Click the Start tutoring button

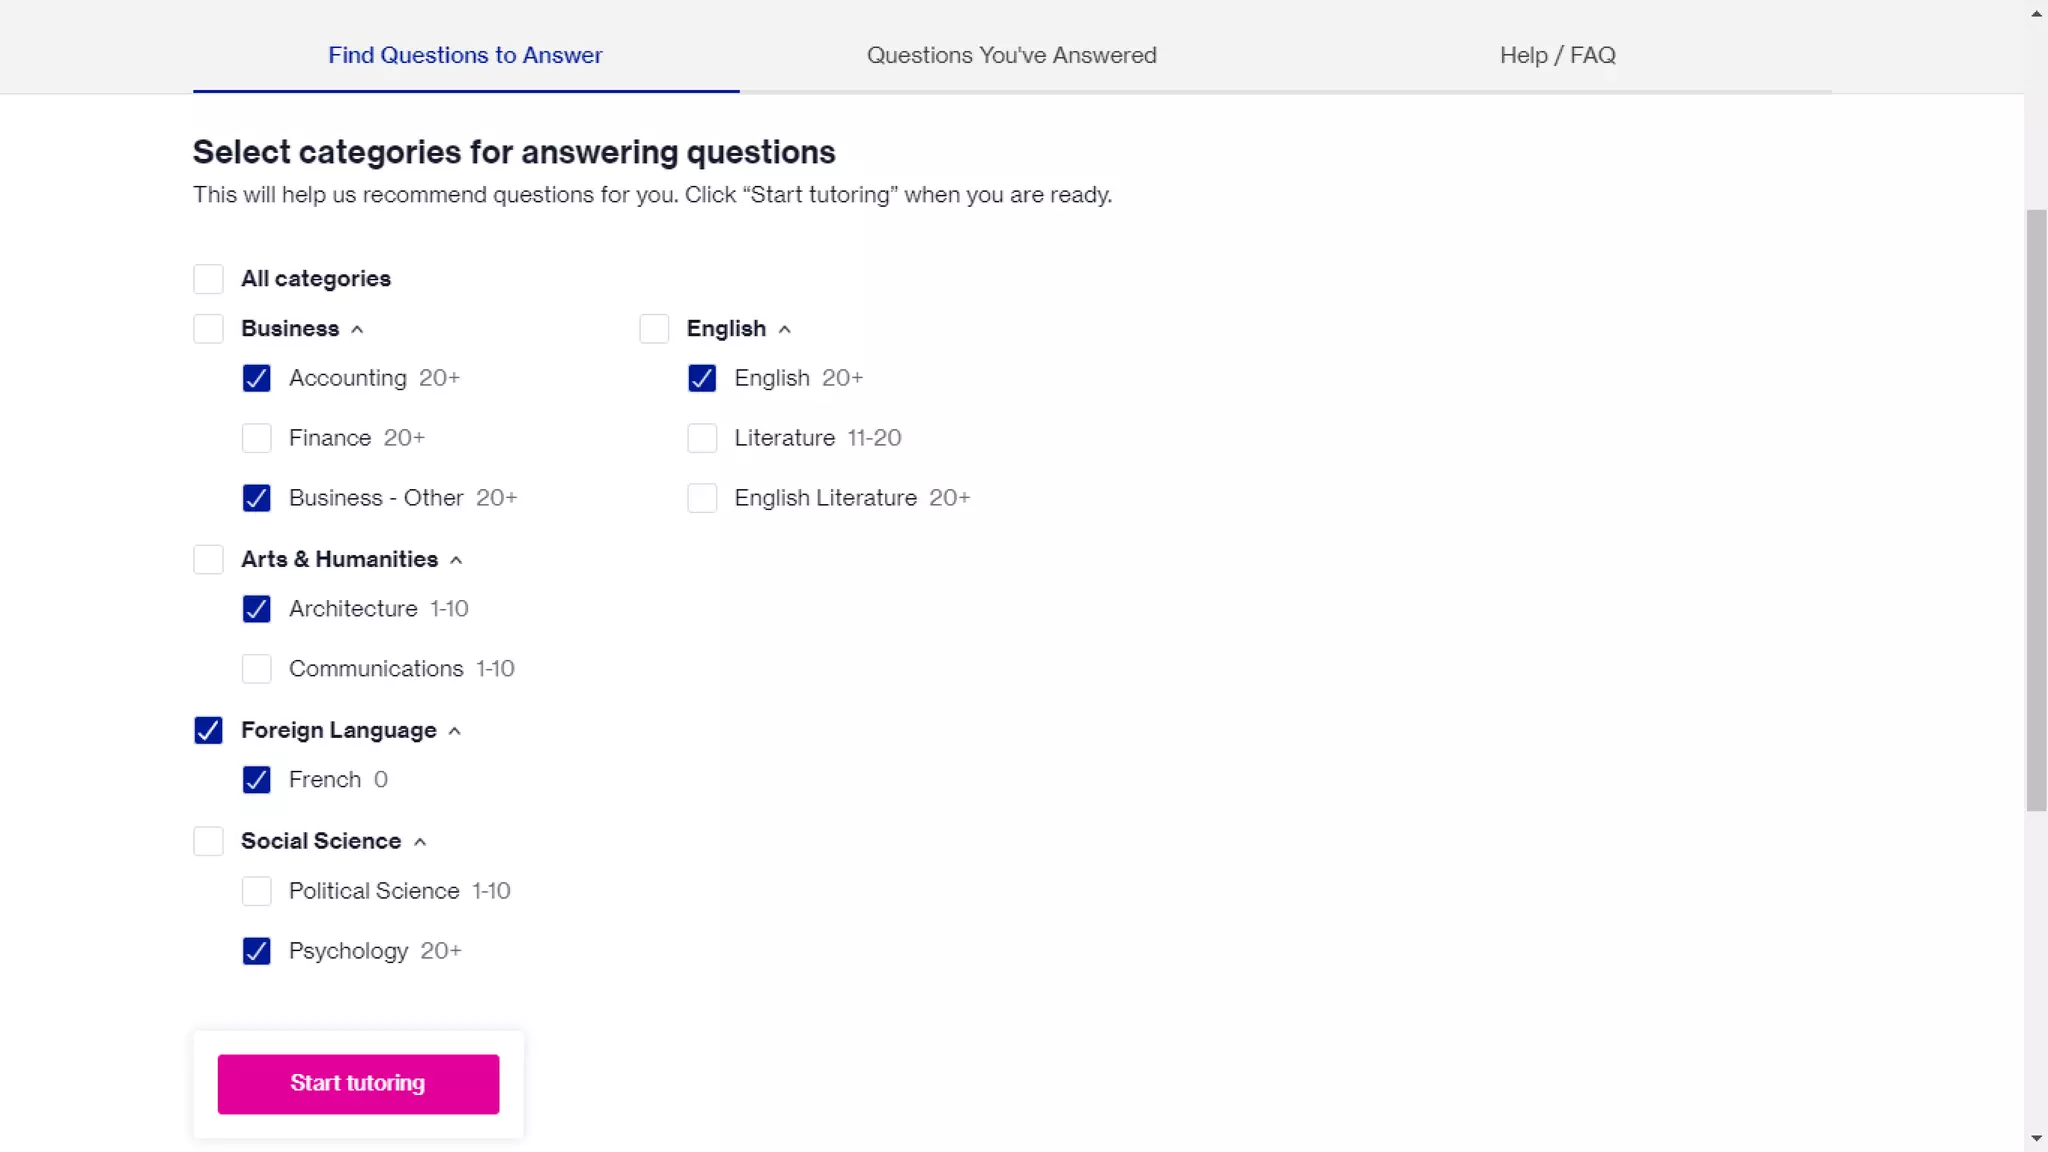point(358,1084)
